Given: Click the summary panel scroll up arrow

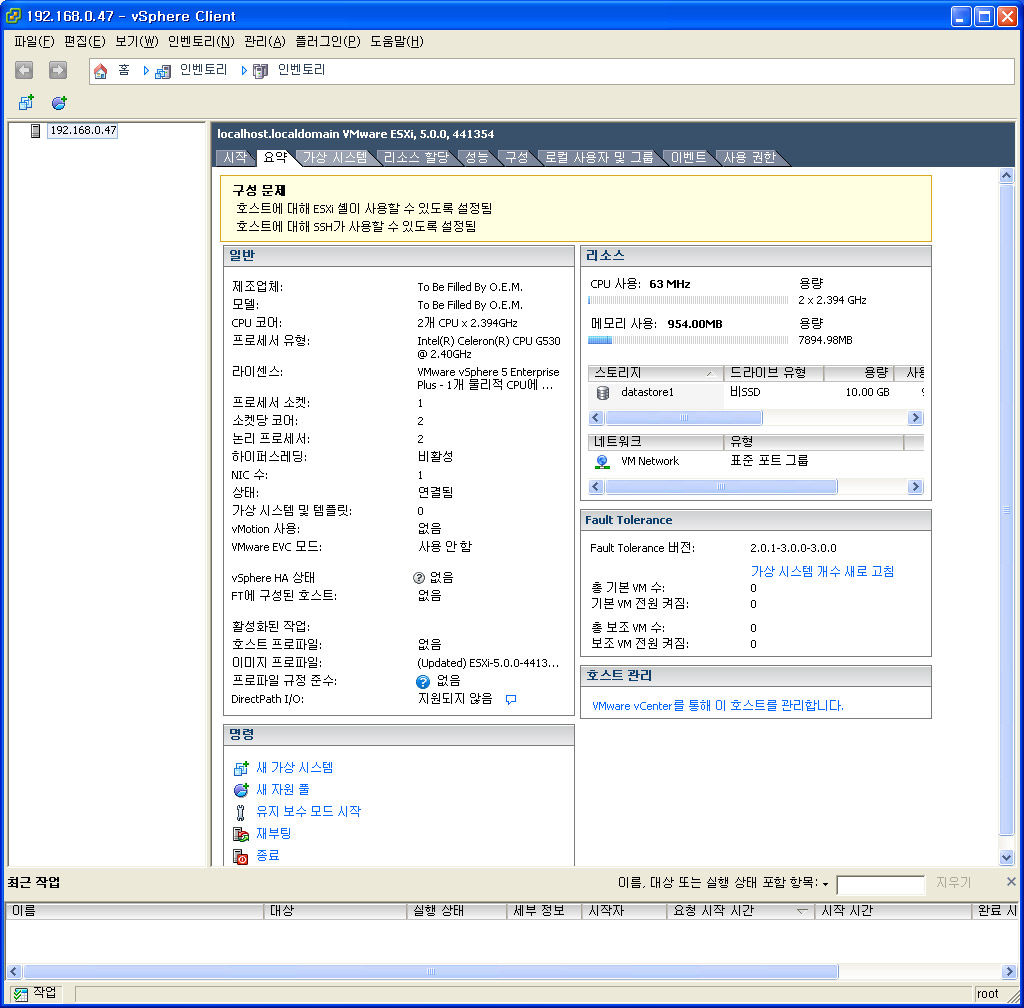Looking at the screenshot, I should tap(1006, 175).
